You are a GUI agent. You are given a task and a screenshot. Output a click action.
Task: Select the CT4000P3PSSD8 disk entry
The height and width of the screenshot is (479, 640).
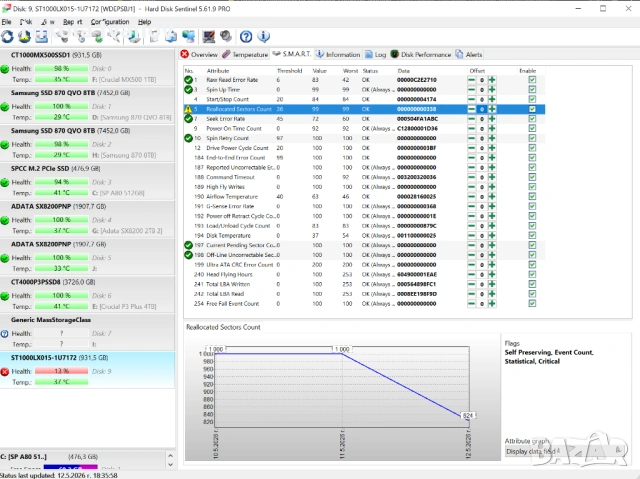(x=87, y=294)
